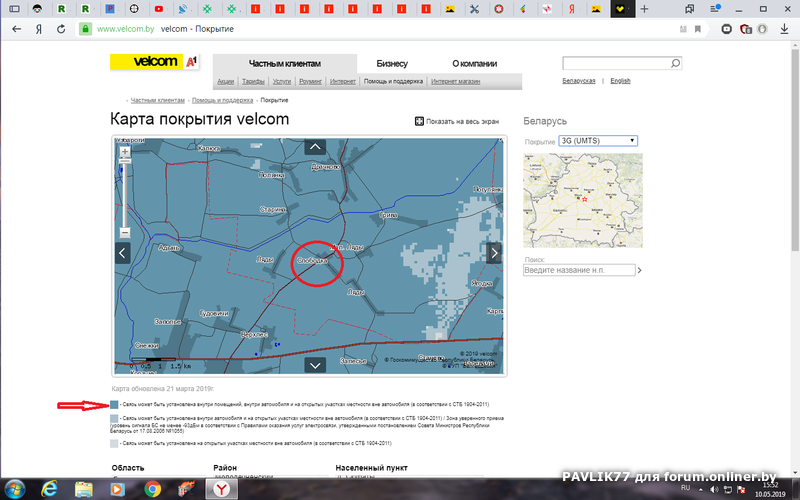The height and width of the screenshot is (500, 800).
Task: Click breadcrumb Помощь и поддержка
Action: point(222,100)
